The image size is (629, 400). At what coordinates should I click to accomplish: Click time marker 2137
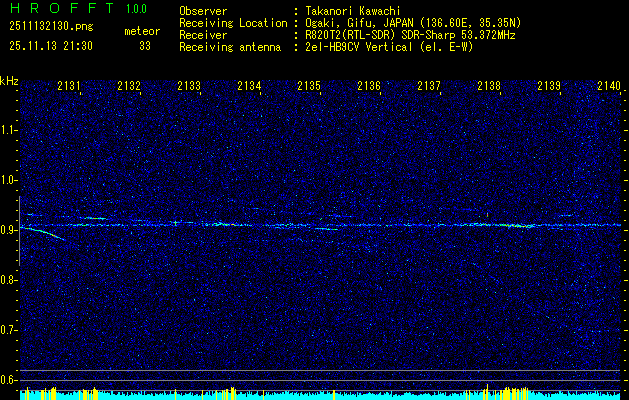point(429,85)
